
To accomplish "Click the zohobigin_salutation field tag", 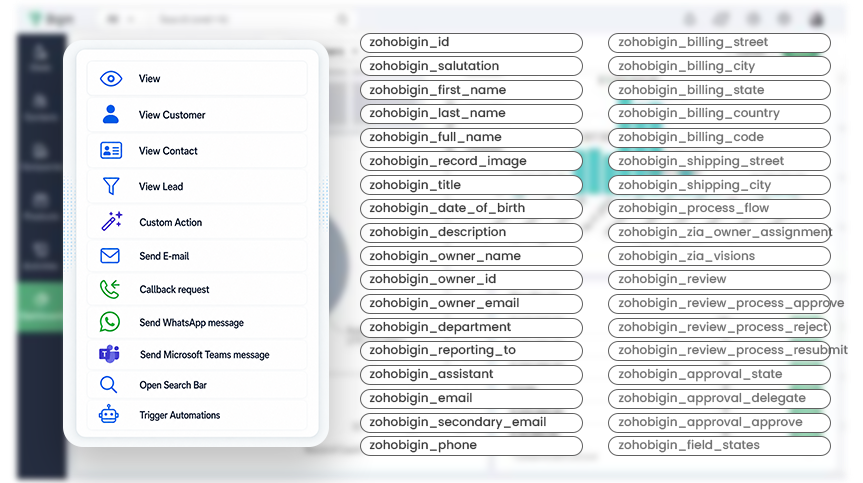I will [x=471, y=66].
